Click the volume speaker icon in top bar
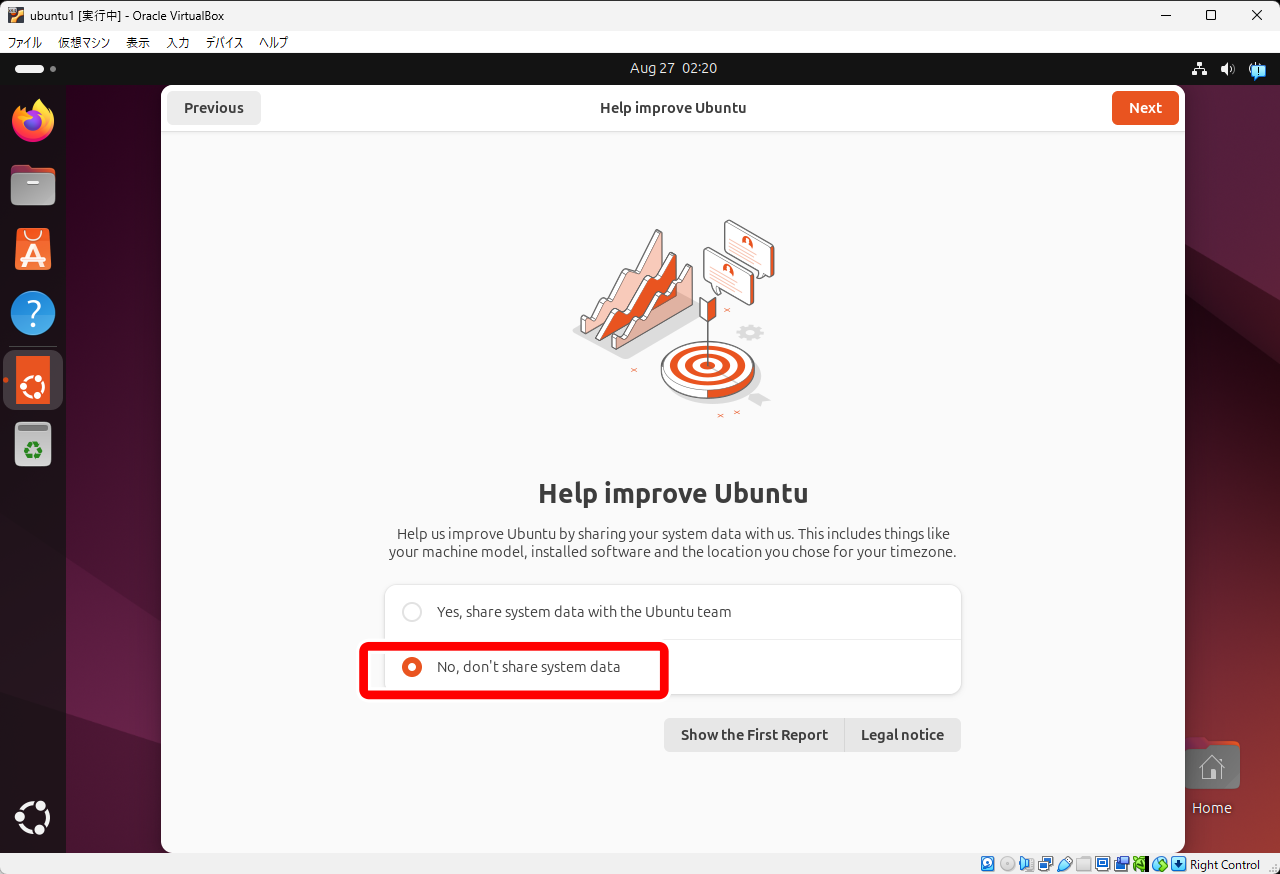 pos(1228,69)
